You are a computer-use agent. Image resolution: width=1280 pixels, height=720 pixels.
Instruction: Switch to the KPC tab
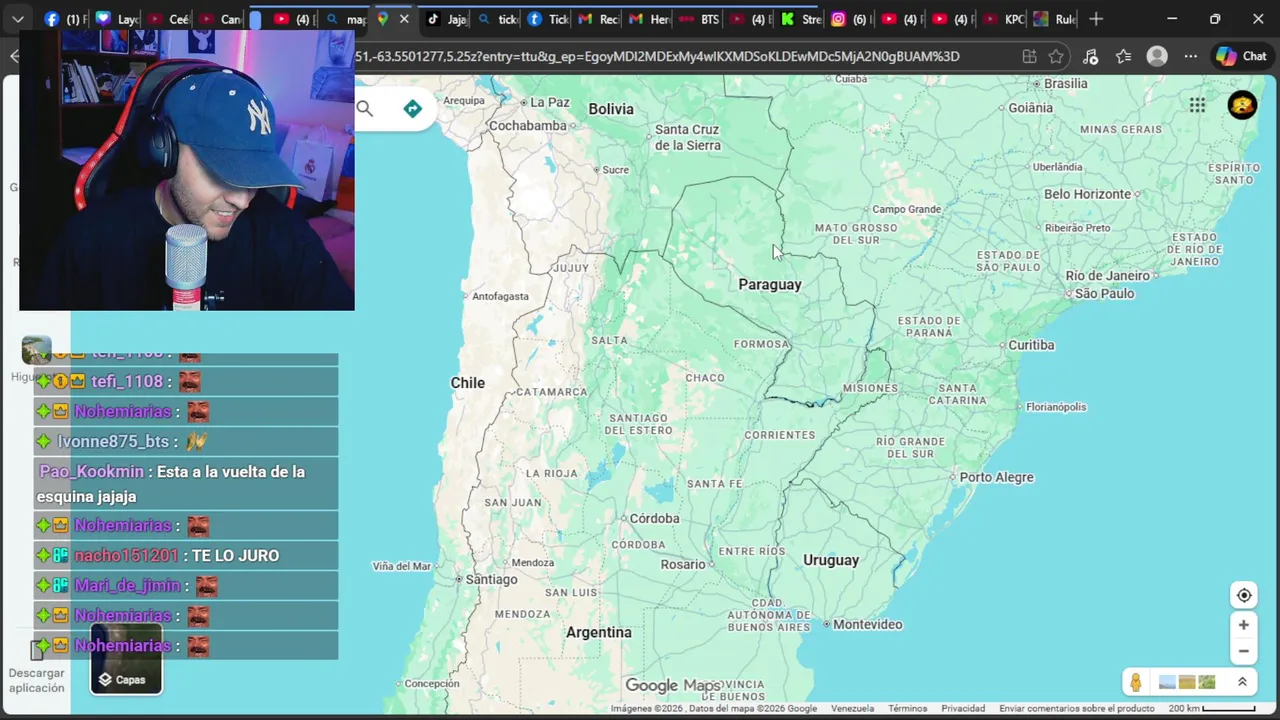[1002, 19]
